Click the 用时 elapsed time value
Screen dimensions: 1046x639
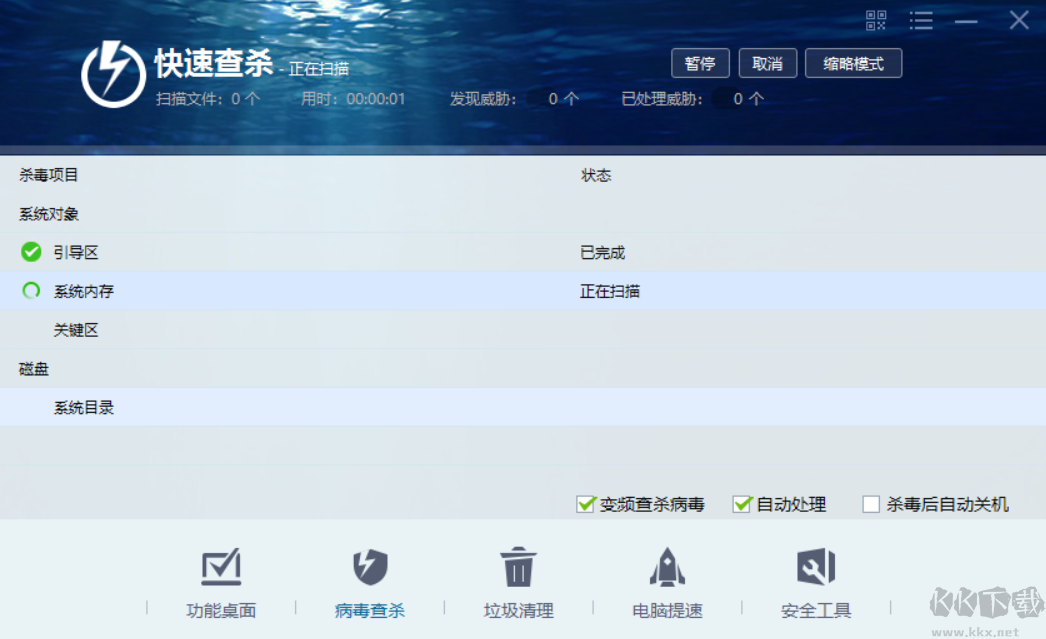coord(376,99)
